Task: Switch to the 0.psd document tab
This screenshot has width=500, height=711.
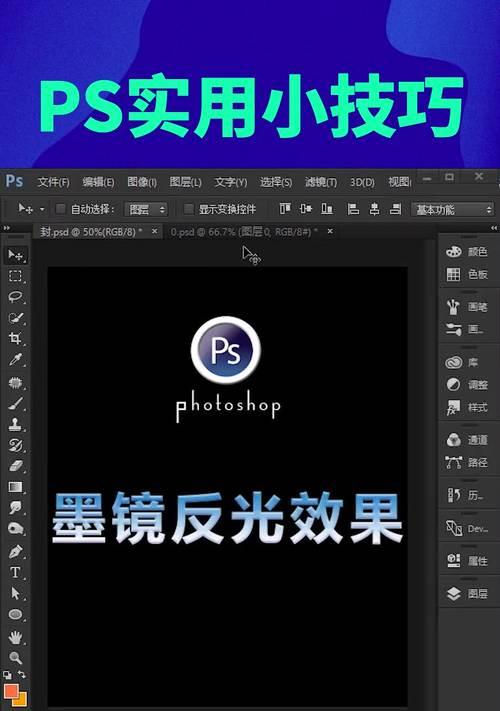Action: click(244, 232)
